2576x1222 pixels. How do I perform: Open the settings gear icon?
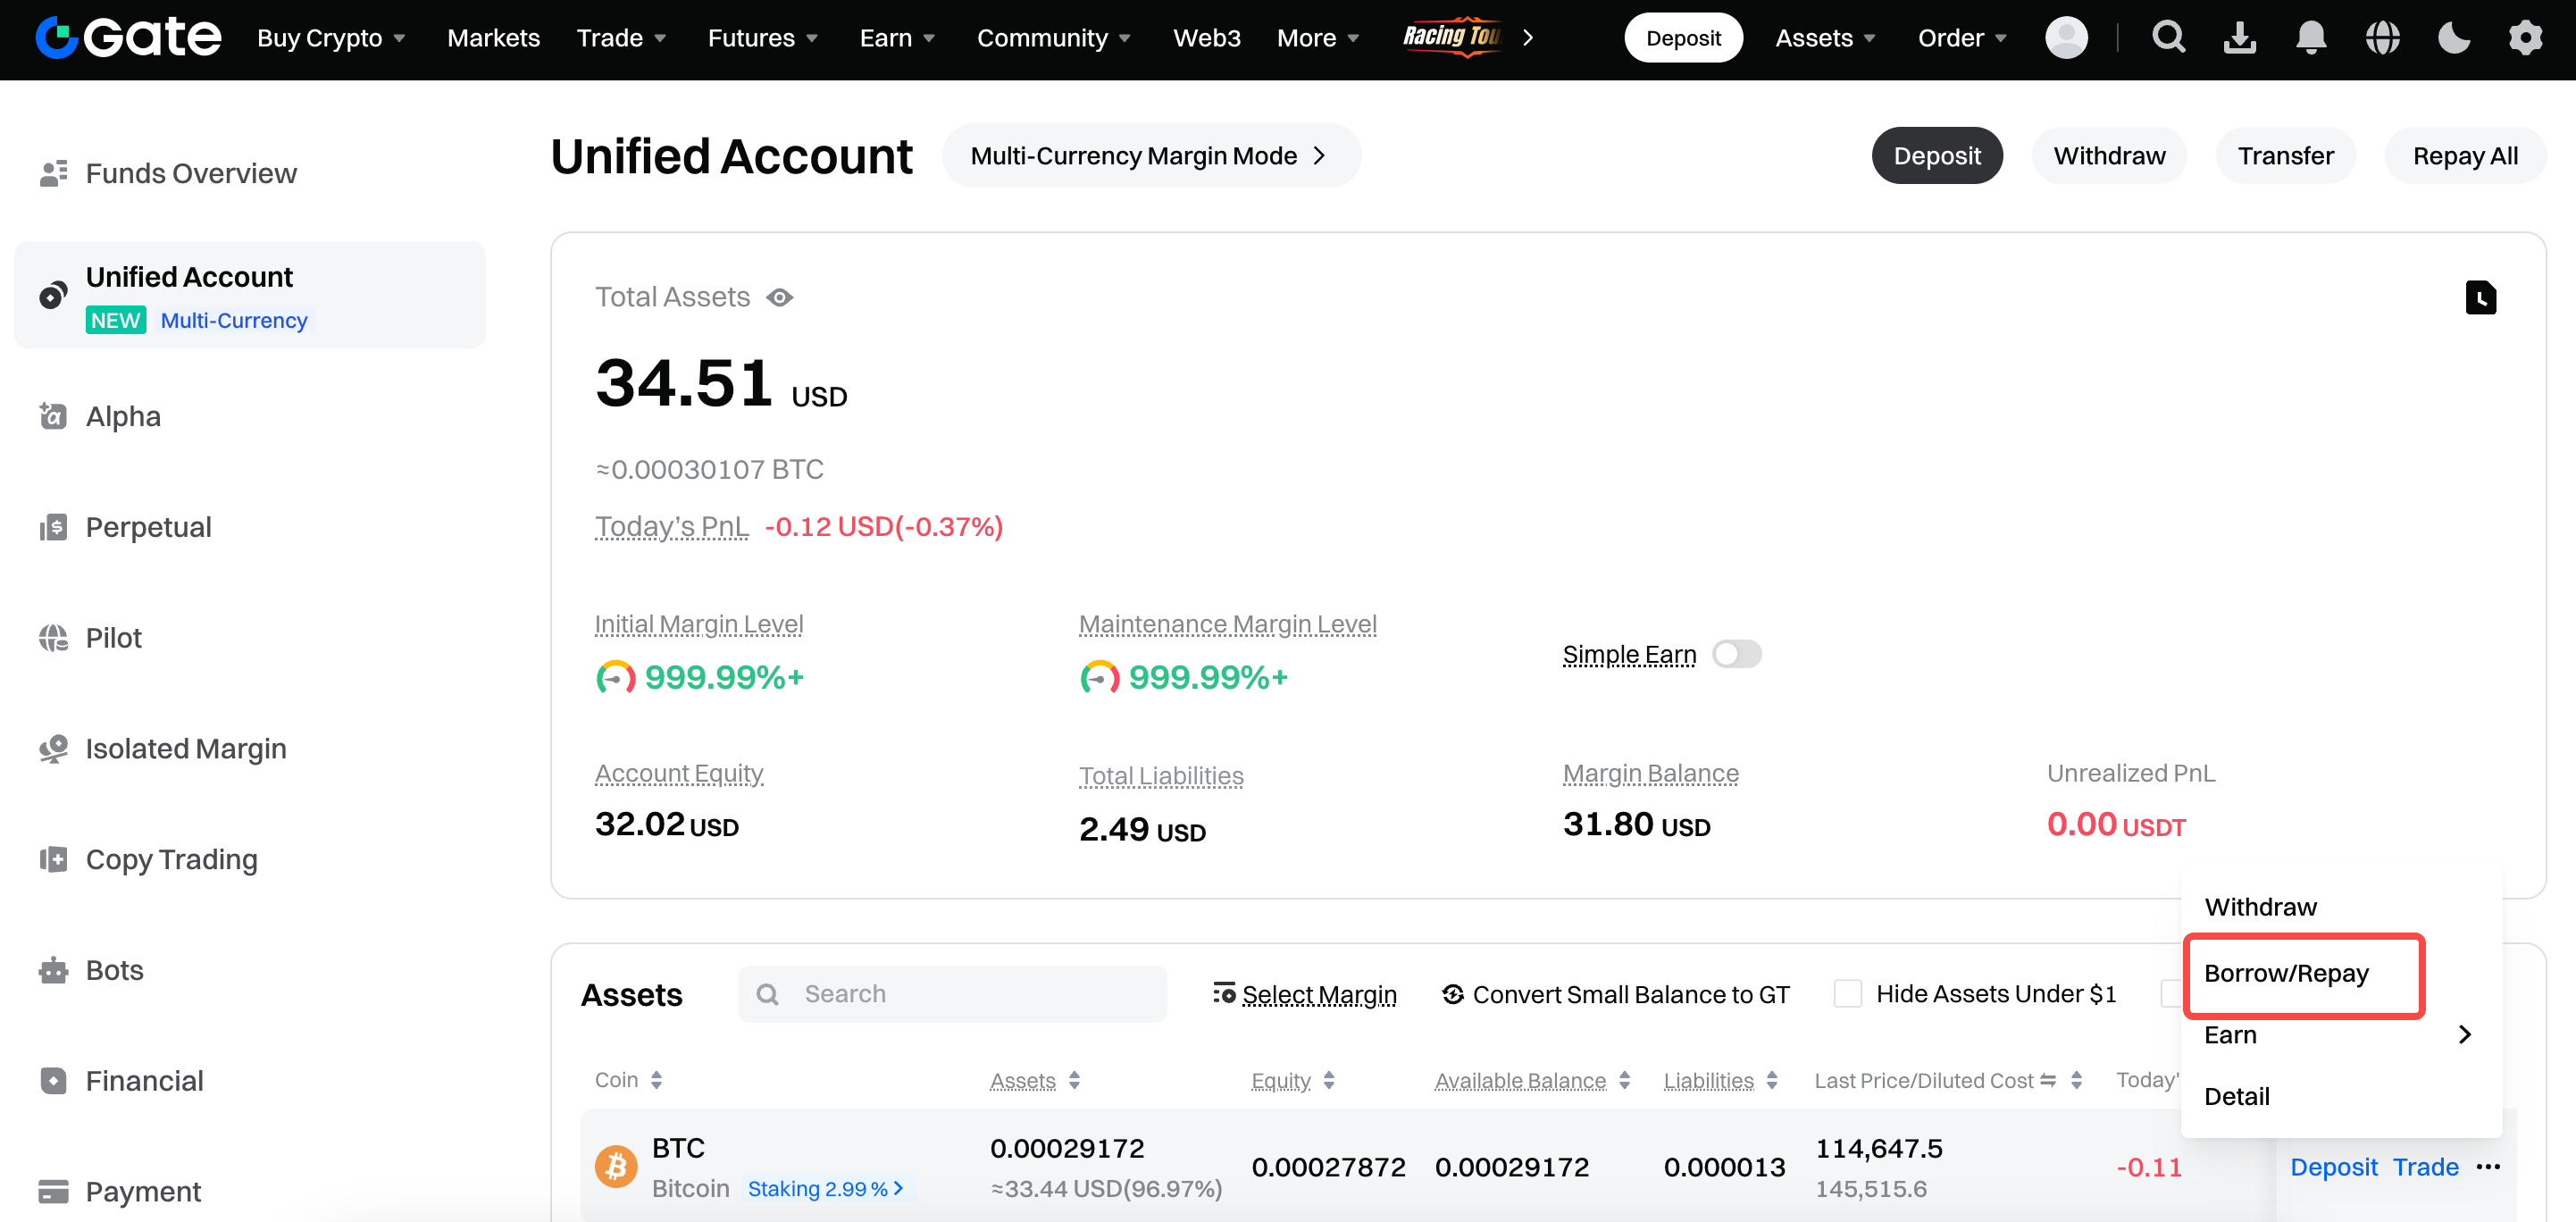point(2525,38)
